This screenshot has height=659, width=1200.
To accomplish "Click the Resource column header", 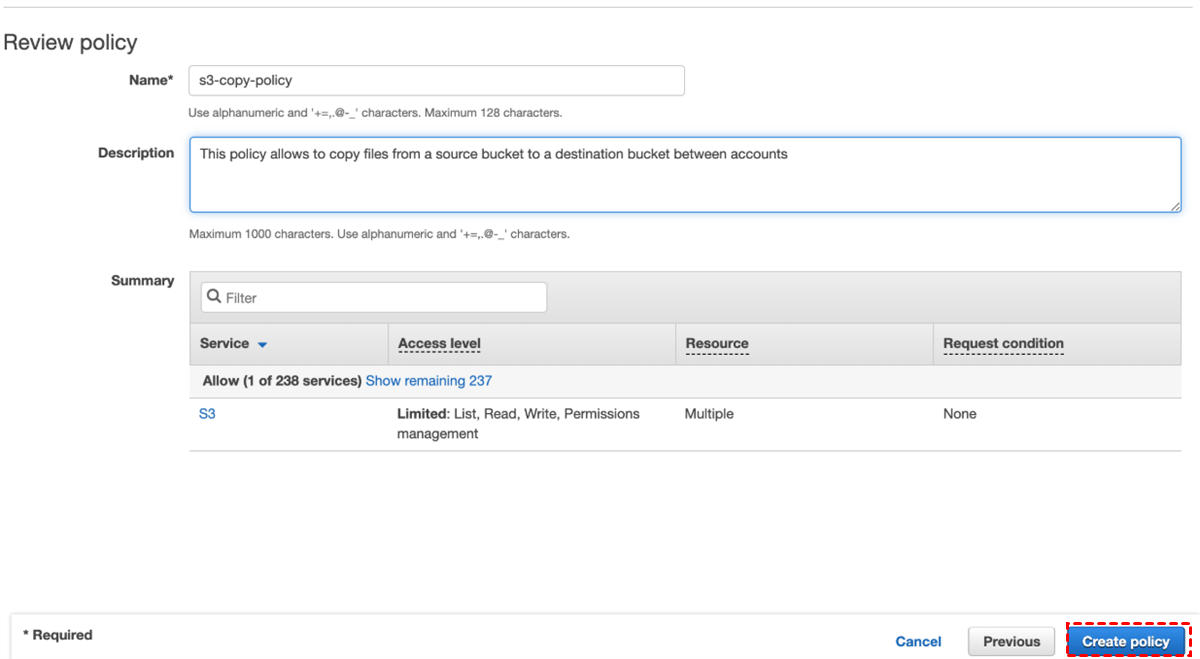I will click(x=717, y=343).
